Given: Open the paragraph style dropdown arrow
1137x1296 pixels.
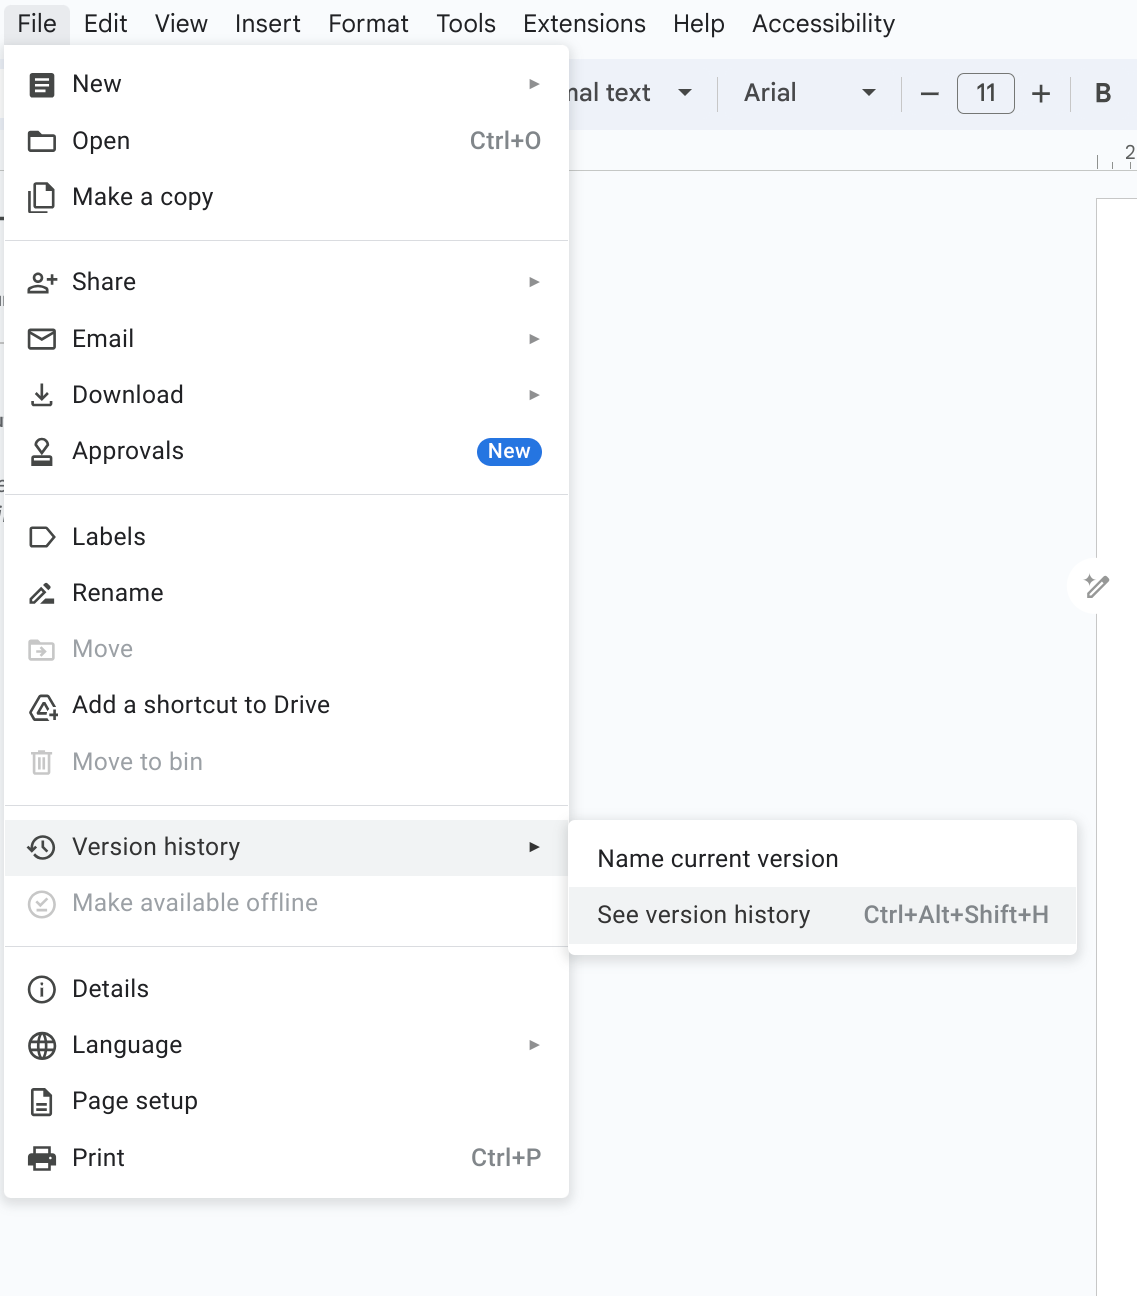Looking at the screenshot, I should [685, 94].
